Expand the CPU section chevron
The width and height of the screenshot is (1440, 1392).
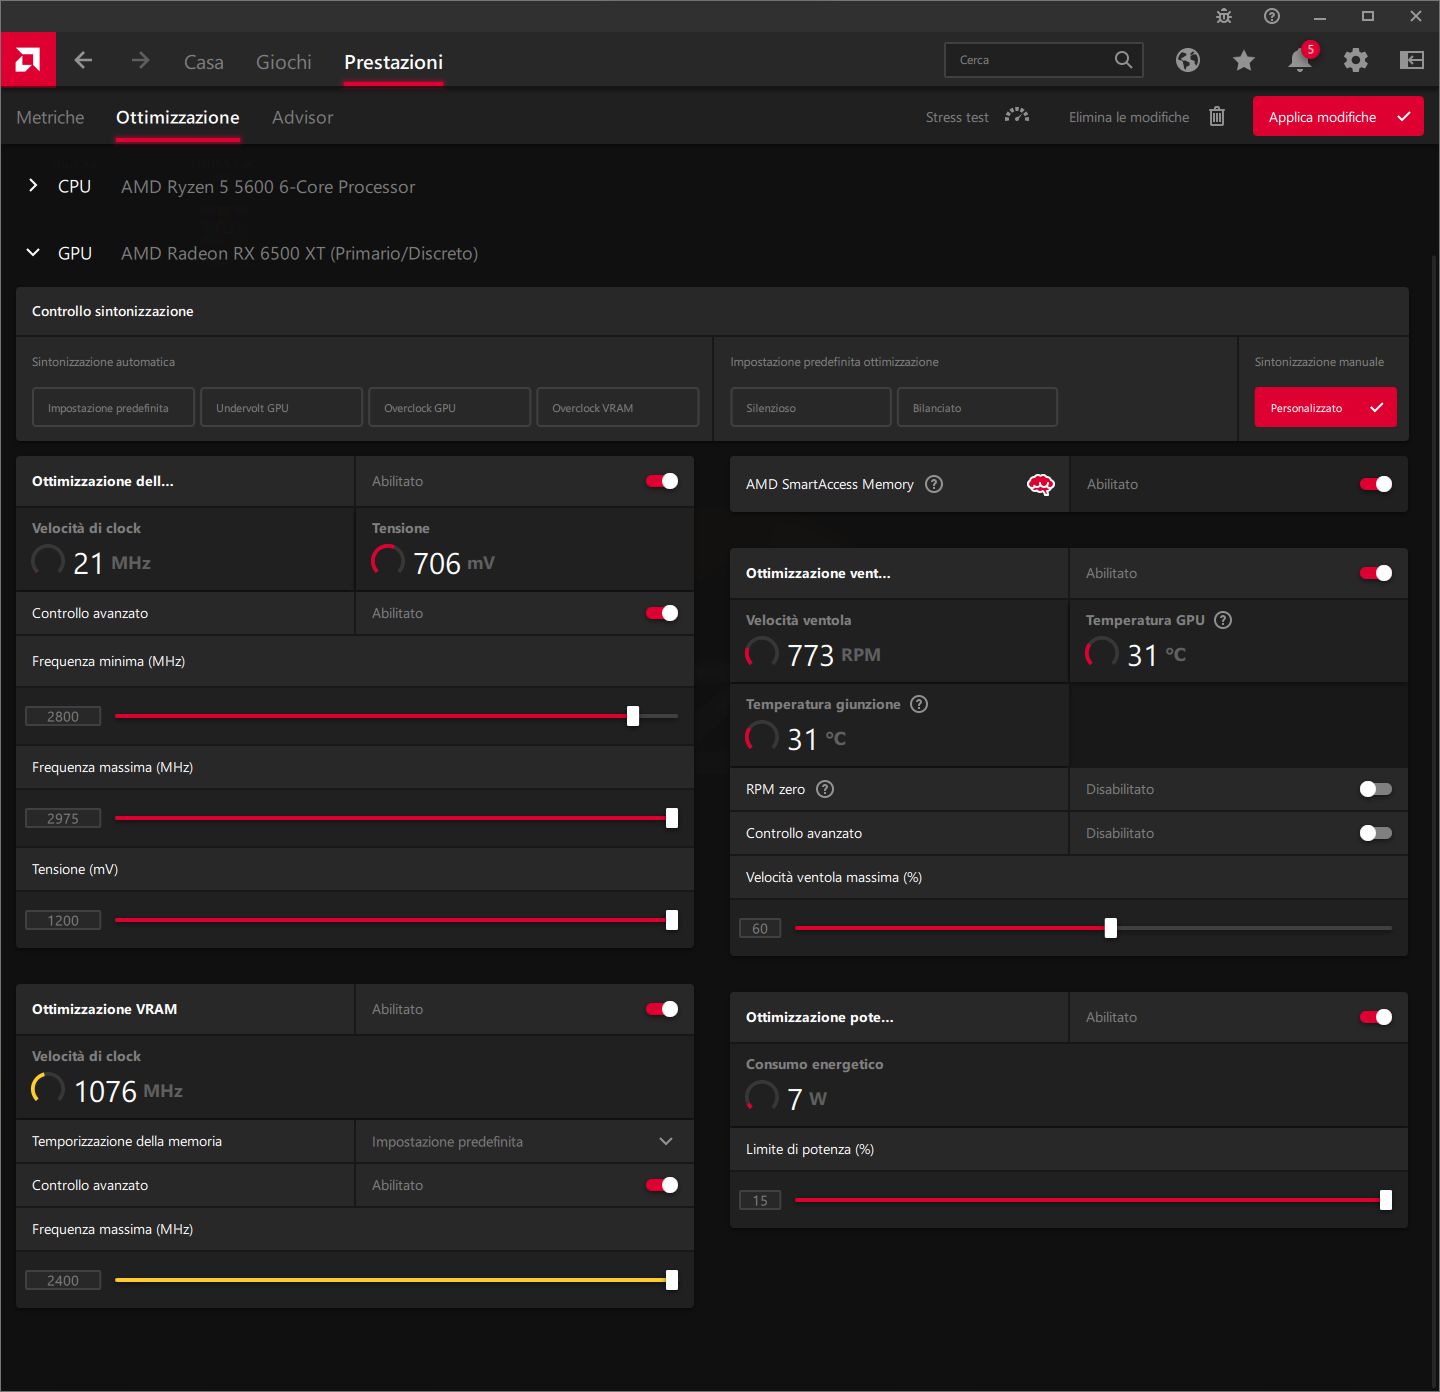coord(33,185)
